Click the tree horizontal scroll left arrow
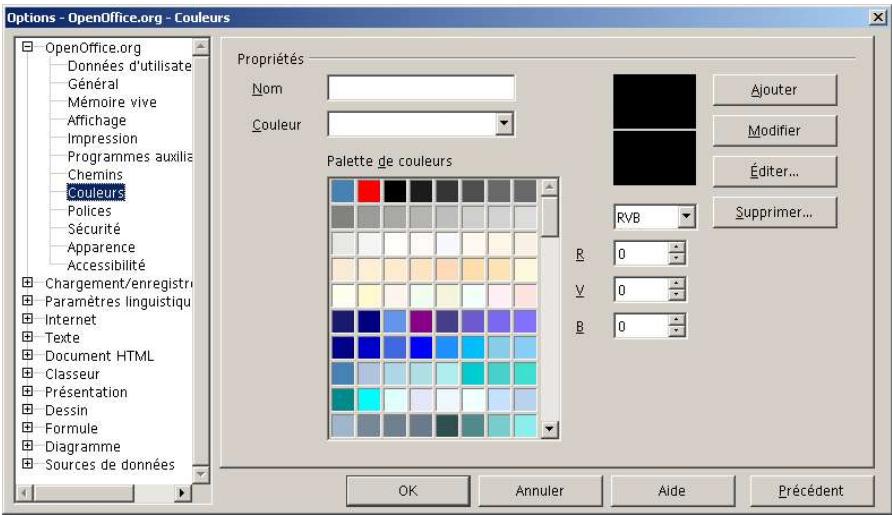892x515 pixels. [24, 493]
